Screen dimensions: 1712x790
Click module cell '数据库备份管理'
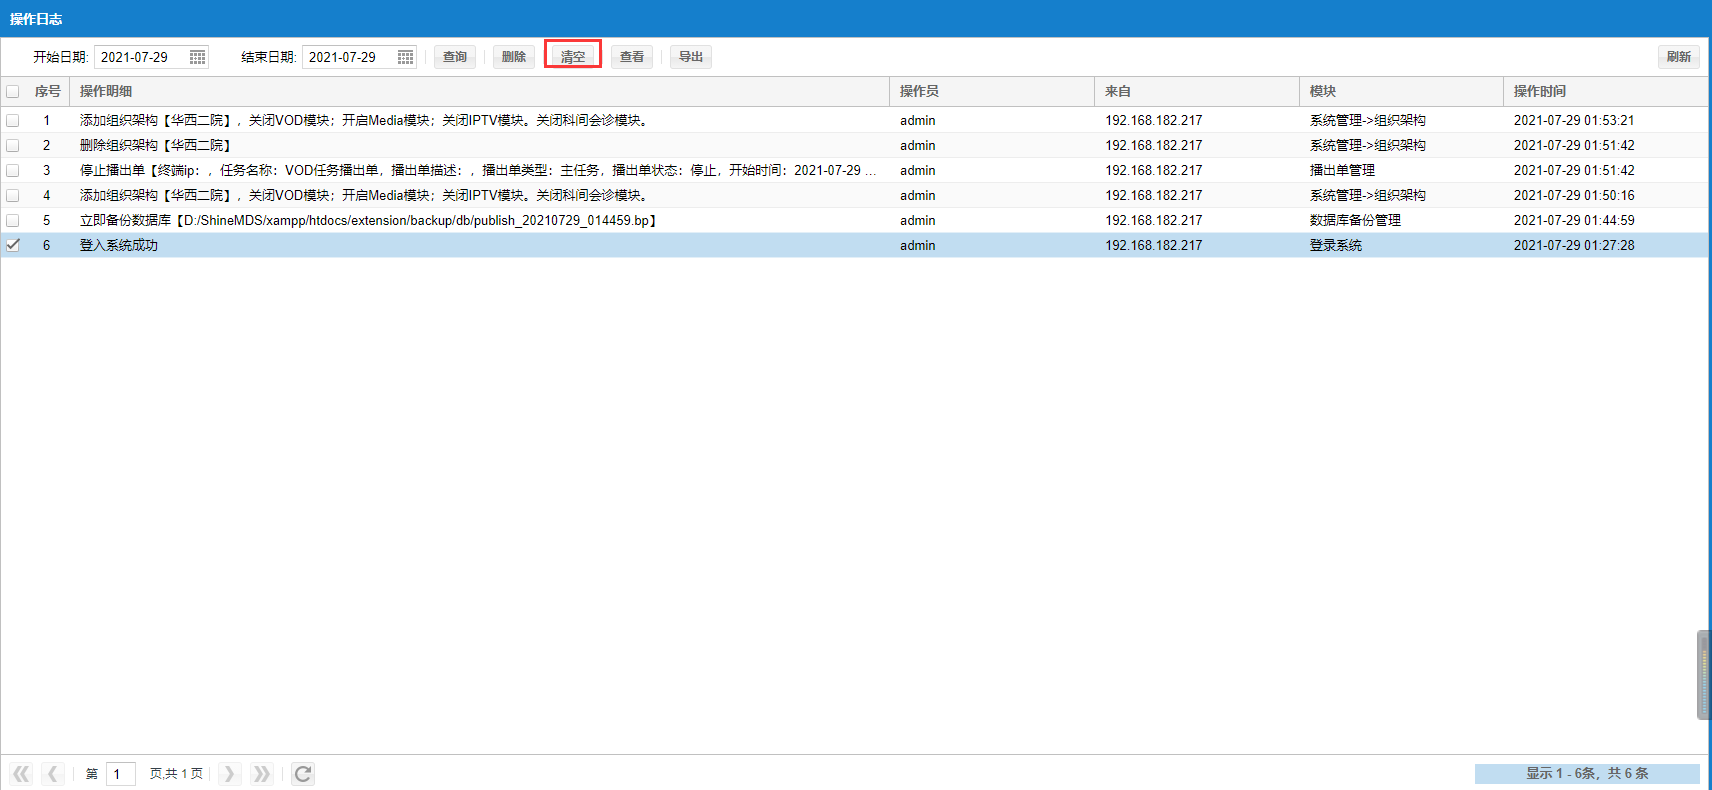pyautogui.click(x=1355, y=220)
